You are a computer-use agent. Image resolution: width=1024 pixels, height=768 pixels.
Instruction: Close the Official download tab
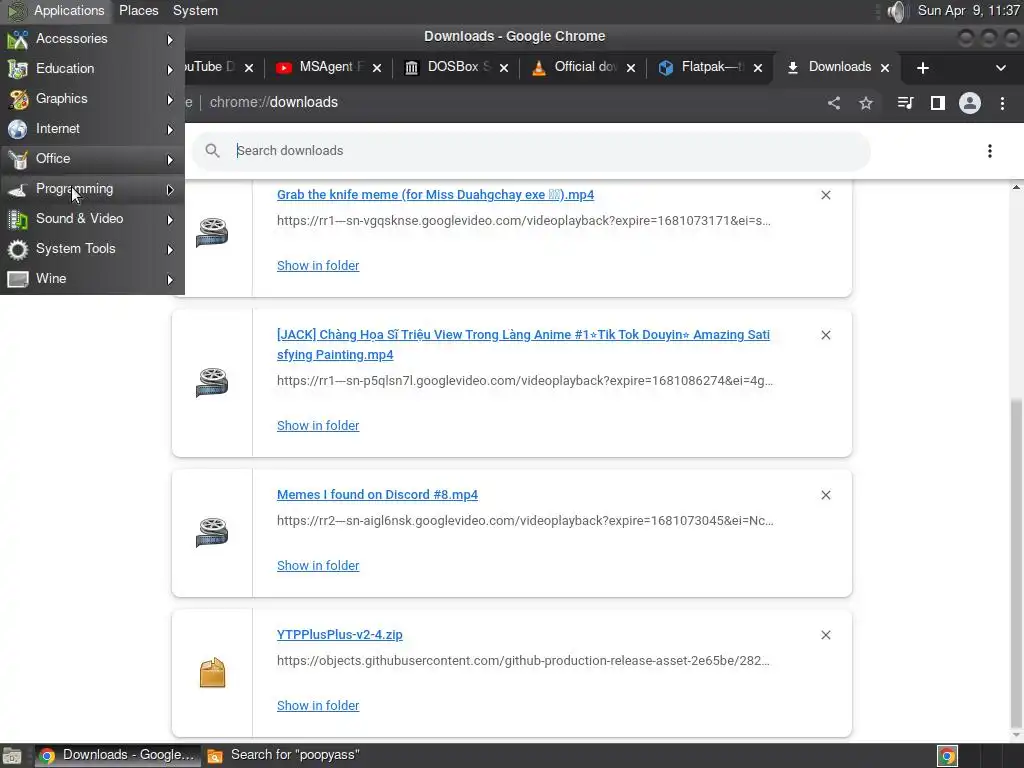pyautogui.click(x=630, y=68)
